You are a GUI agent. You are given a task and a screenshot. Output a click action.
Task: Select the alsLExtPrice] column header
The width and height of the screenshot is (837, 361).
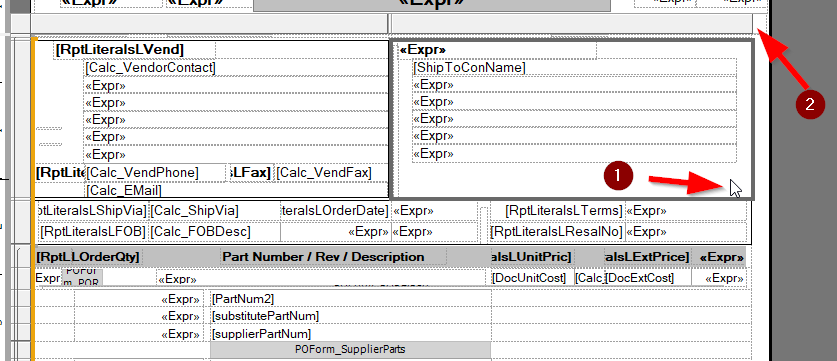[648, 257]
